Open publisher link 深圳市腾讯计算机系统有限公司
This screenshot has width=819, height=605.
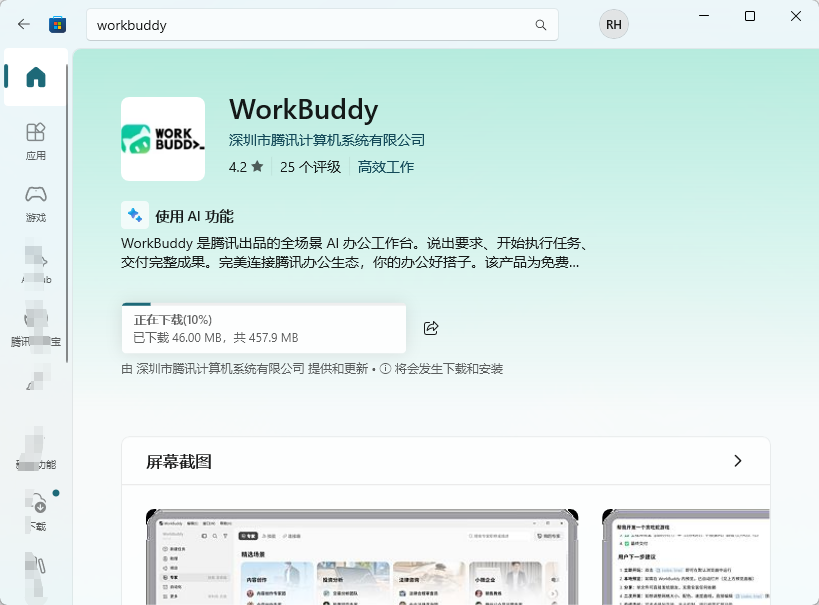tap(326, 140)
